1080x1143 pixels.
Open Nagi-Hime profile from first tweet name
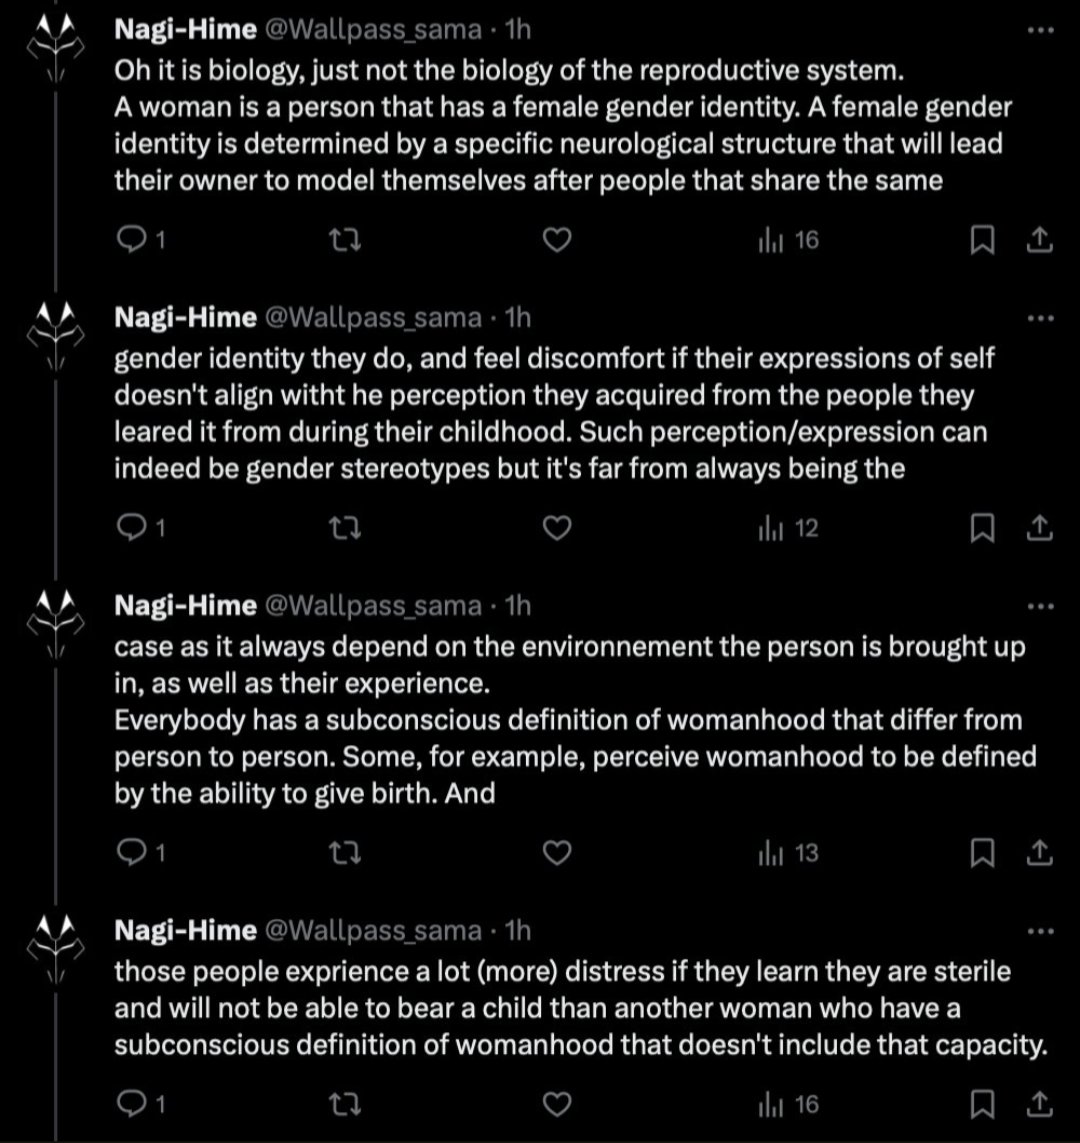(186, 29)
